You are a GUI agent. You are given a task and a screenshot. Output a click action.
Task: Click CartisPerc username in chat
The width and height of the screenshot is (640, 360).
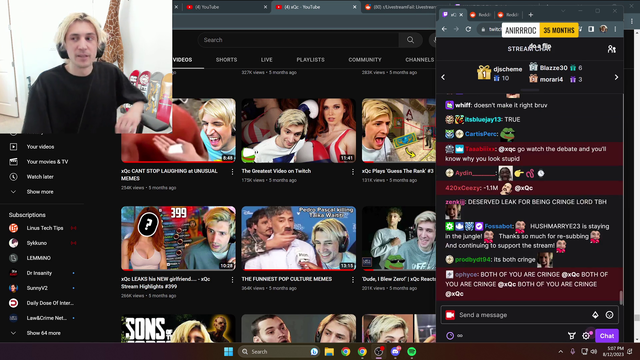[x=481, y=134]
